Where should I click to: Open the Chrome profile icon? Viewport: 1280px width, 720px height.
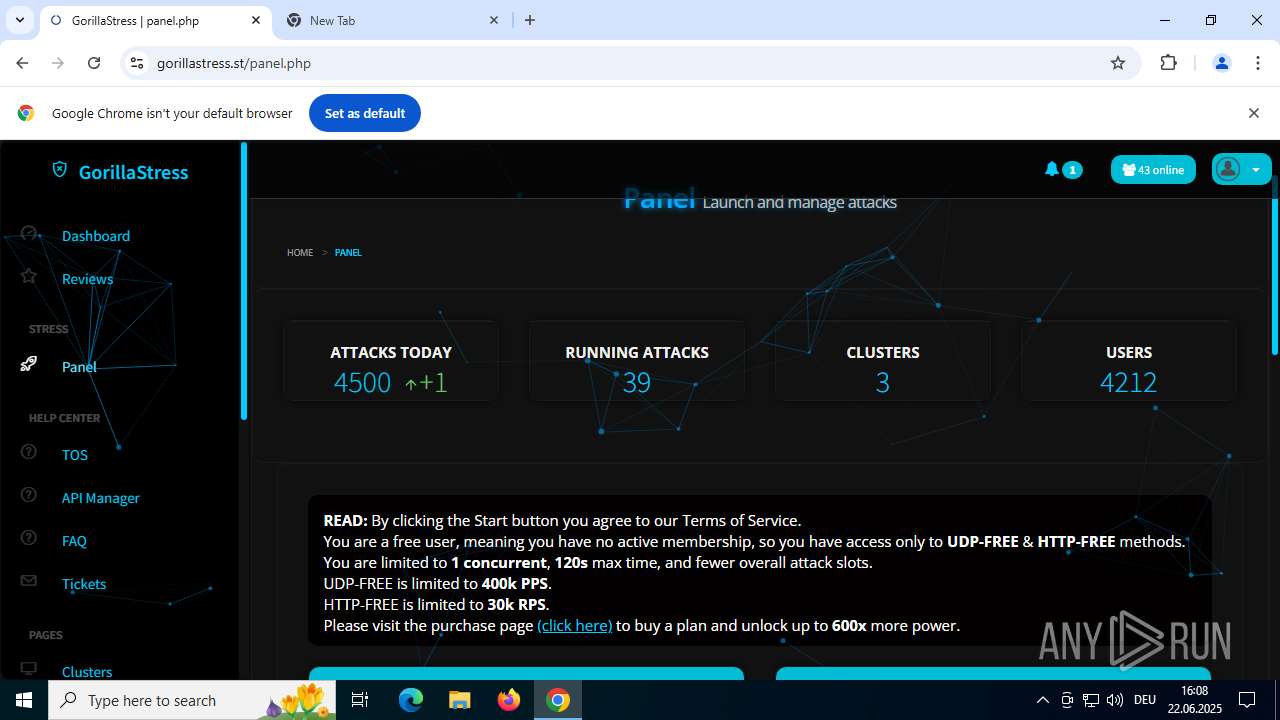click(1221, 63)
